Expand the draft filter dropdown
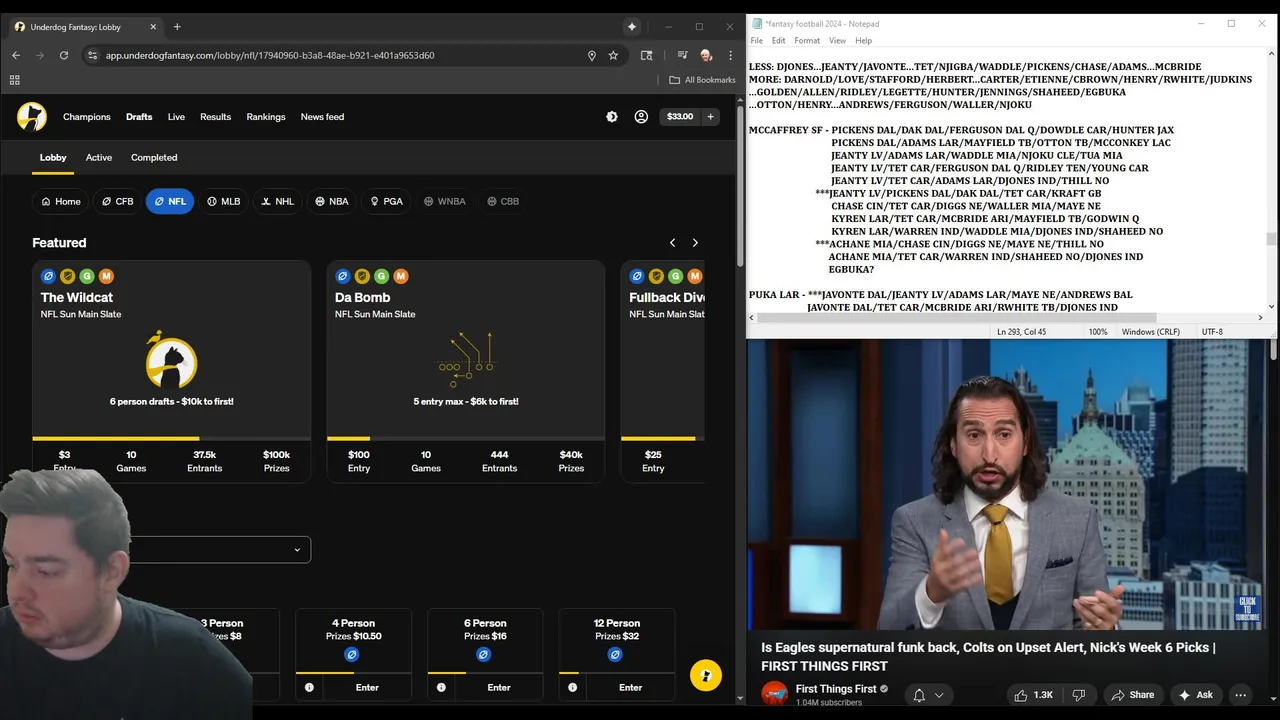The height and width of the screenshot is (720, 1280). [x=220, y=549]
